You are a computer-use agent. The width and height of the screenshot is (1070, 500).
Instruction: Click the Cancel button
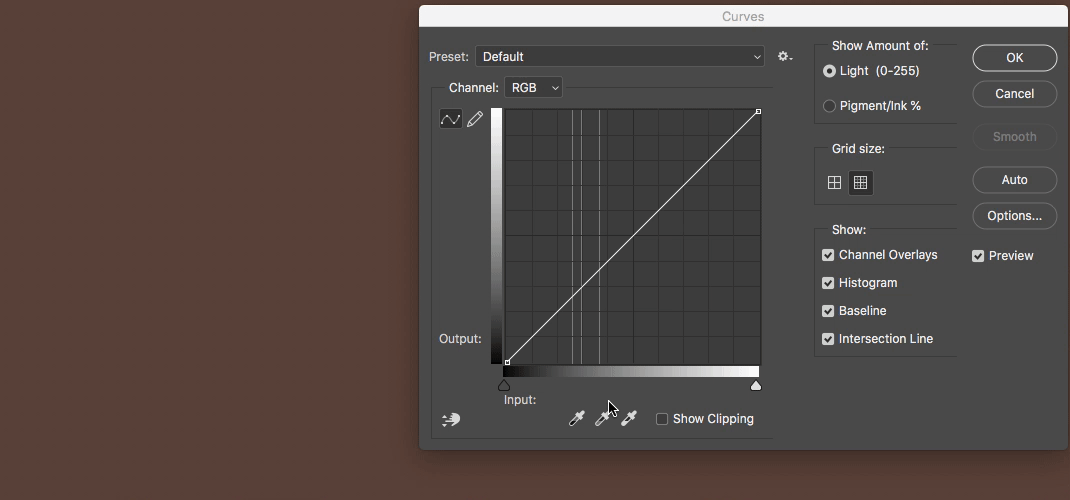[1015, 93]
